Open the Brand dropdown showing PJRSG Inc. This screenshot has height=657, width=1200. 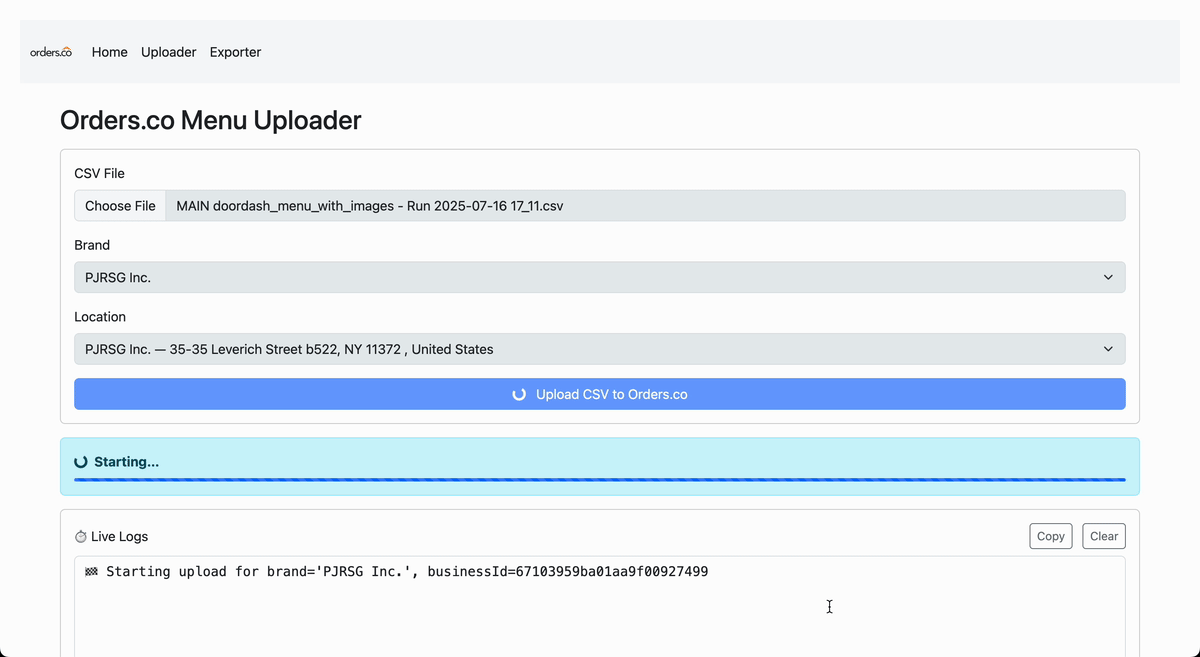point(599,277)
